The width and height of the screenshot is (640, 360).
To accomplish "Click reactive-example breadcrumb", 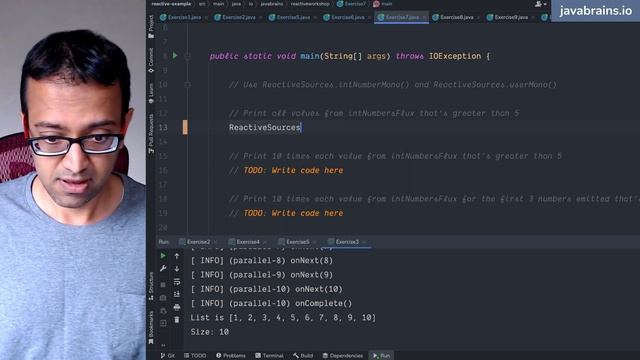I will pos(171,4).
